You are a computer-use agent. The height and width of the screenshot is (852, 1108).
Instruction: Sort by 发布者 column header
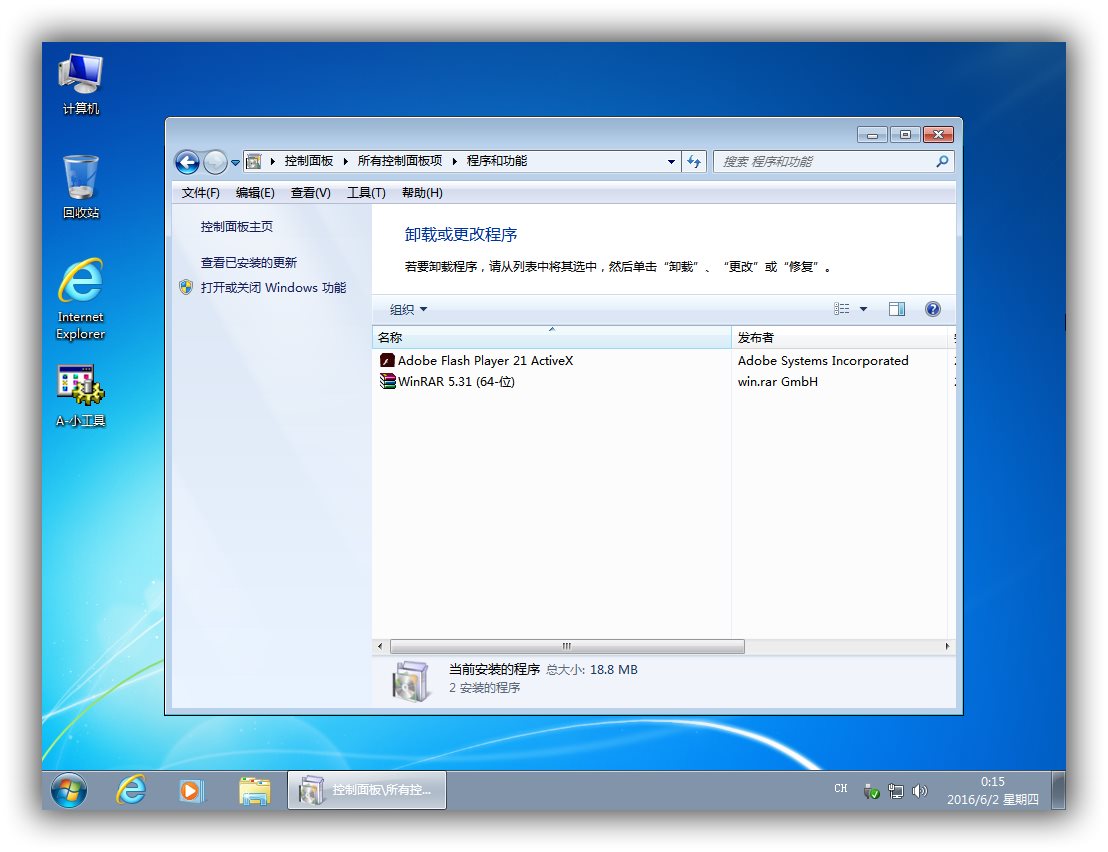pyautogui.click(x=841, y=338)
